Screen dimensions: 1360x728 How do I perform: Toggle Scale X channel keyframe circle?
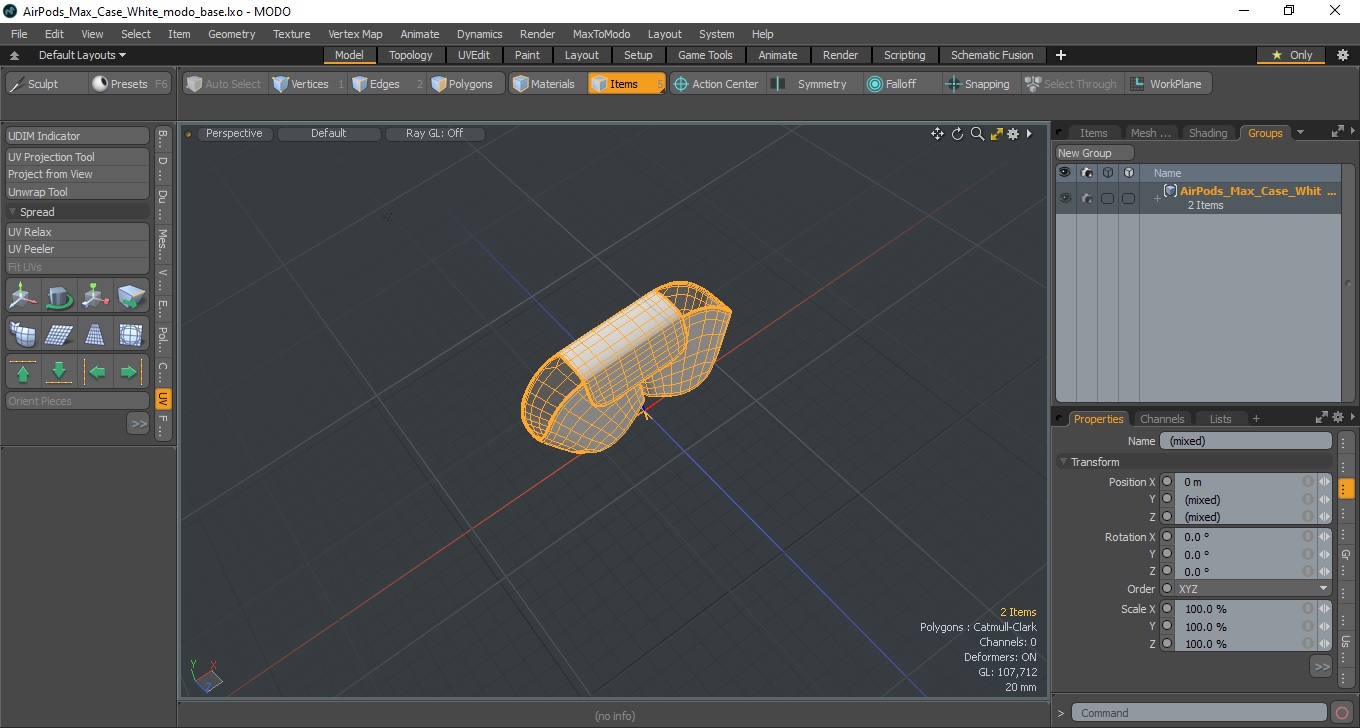click(1167, 609)
